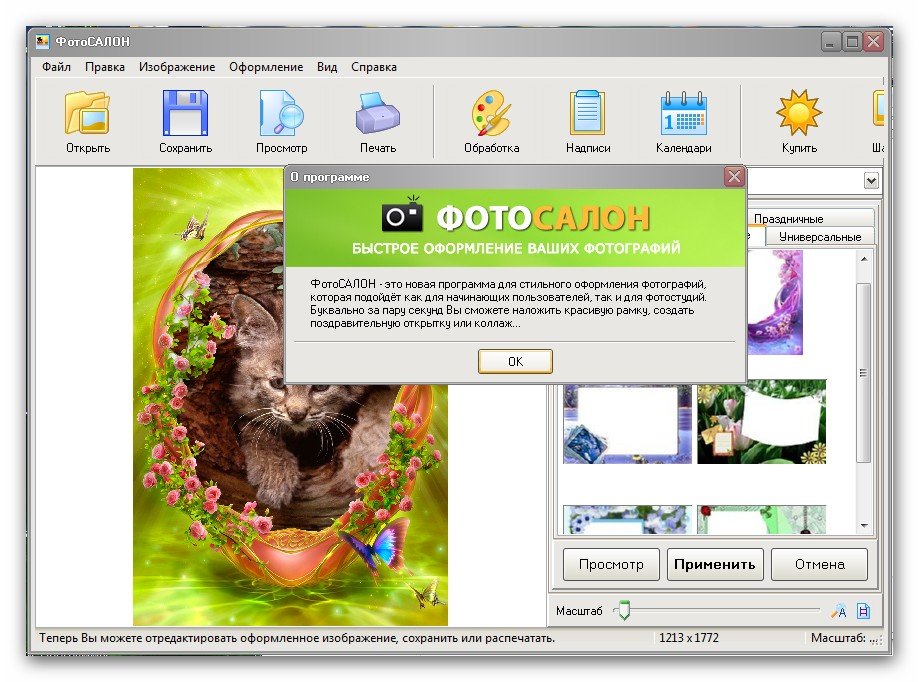Click the Открыть folder icon
Viewport: 919px width, 682px height.
click(87, 113)
